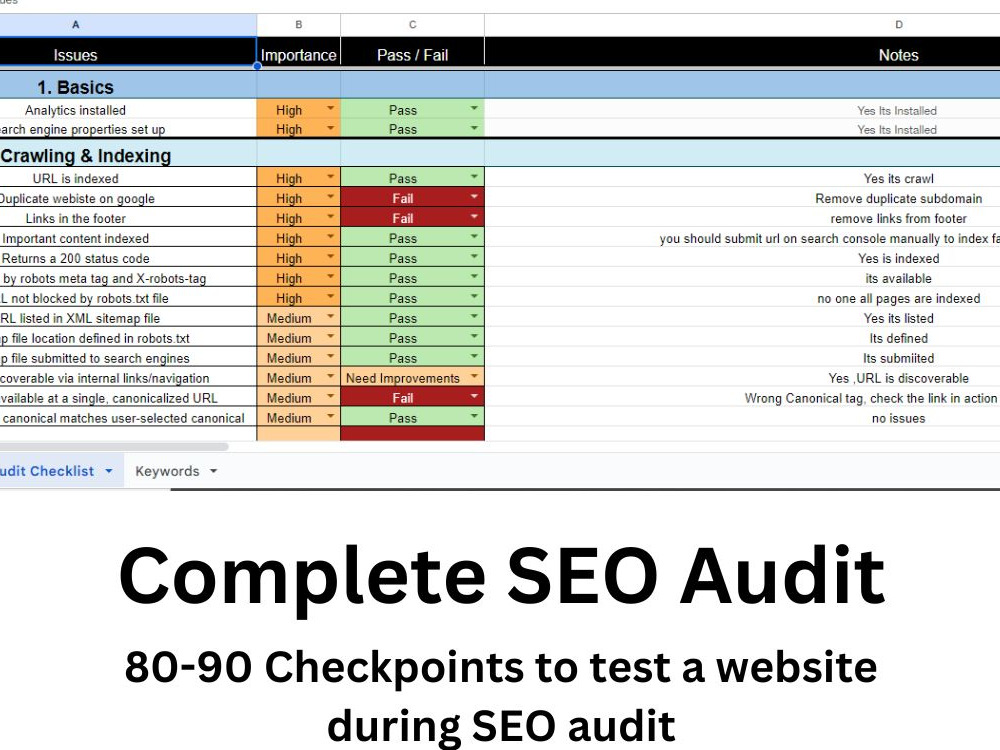
Task: Open Audit Checklist sheet tab menu arrow
Action: tap(109, 471)
